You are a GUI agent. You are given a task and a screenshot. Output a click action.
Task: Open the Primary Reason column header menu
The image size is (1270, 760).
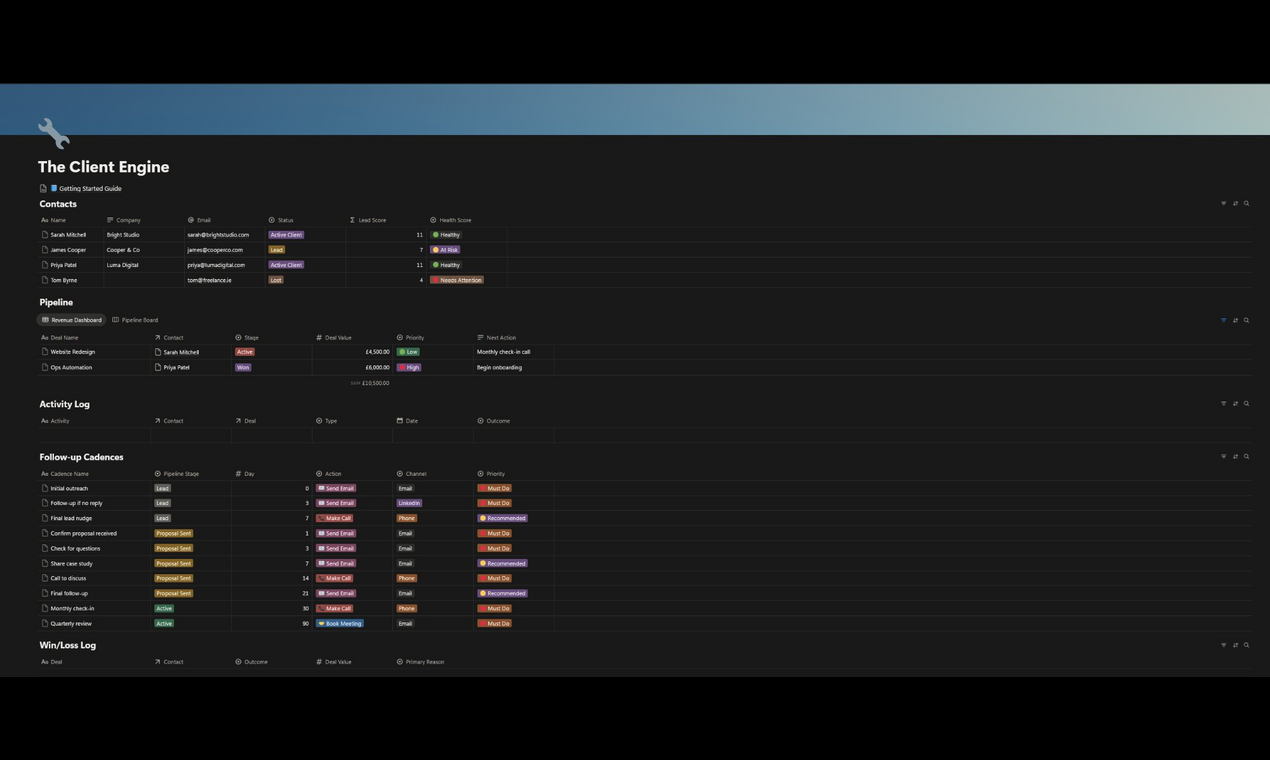click(421, 662)
